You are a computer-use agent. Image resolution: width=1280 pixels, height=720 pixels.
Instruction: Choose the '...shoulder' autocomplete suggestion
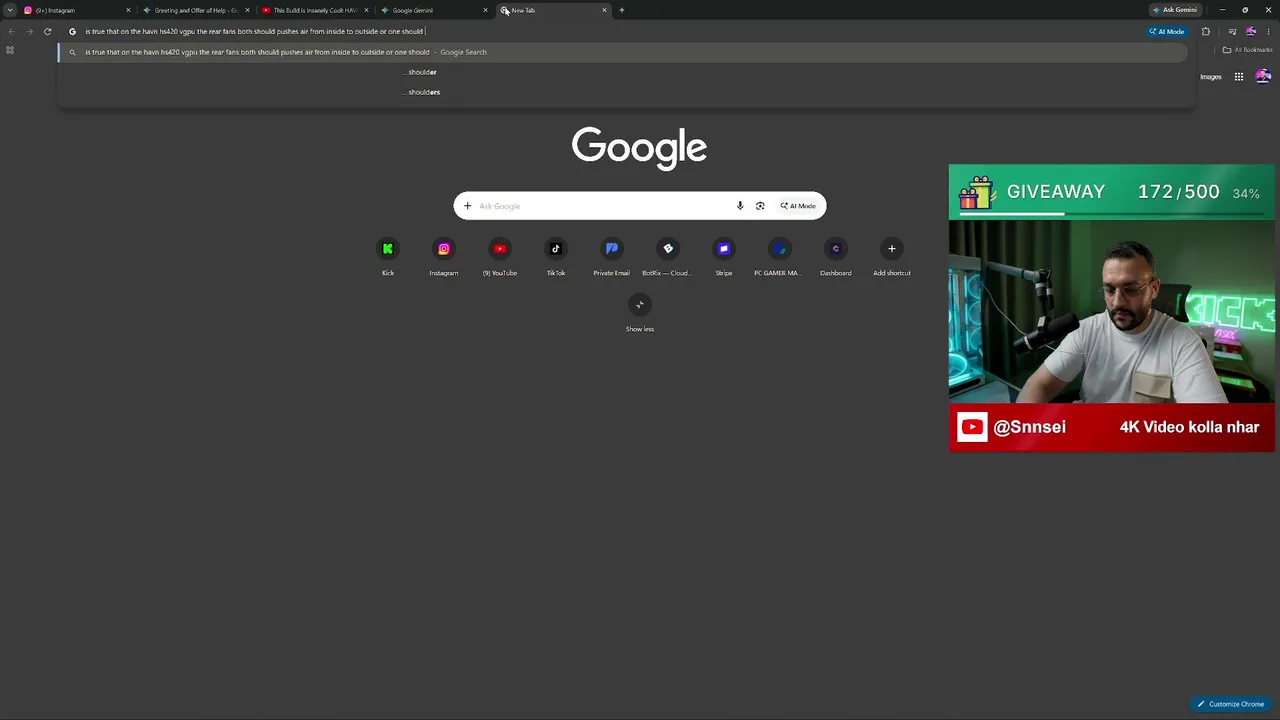422,72
